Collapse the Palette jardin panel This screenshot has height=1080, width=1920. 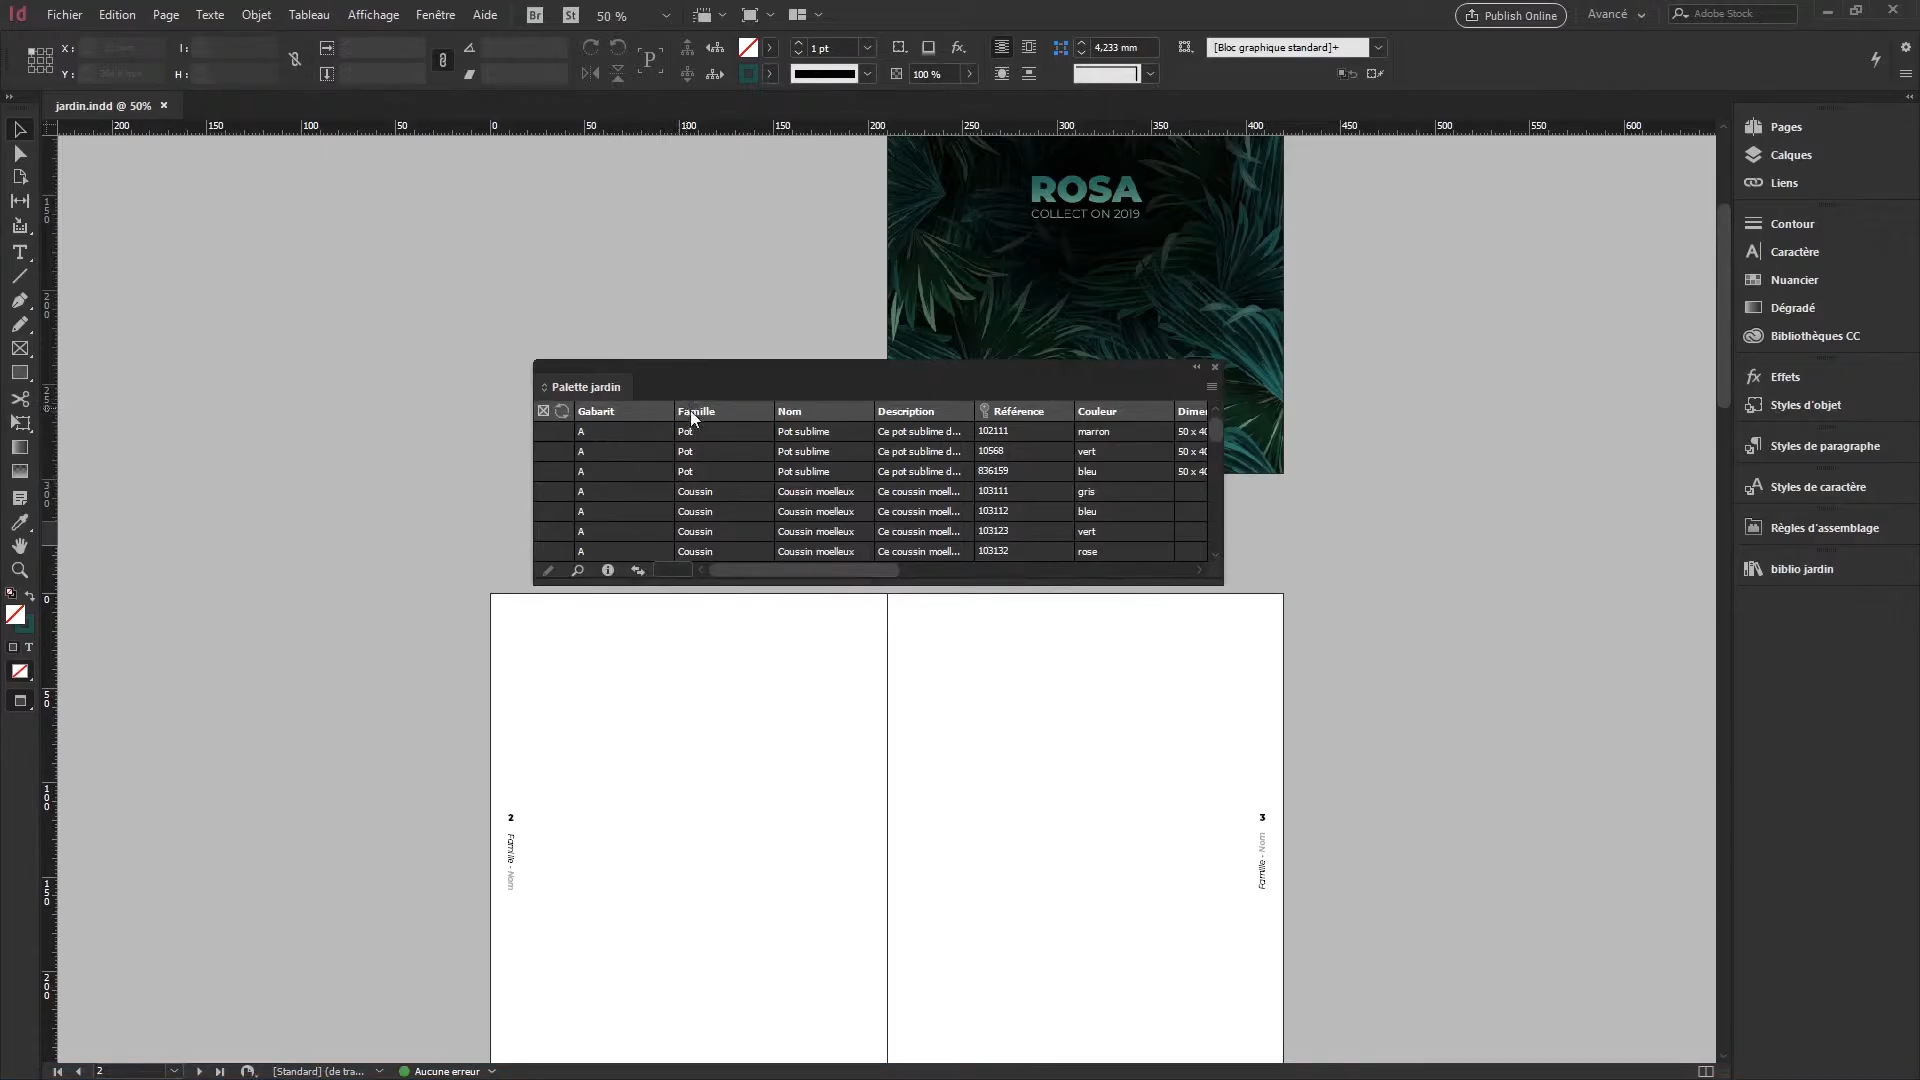point(1197,367)
